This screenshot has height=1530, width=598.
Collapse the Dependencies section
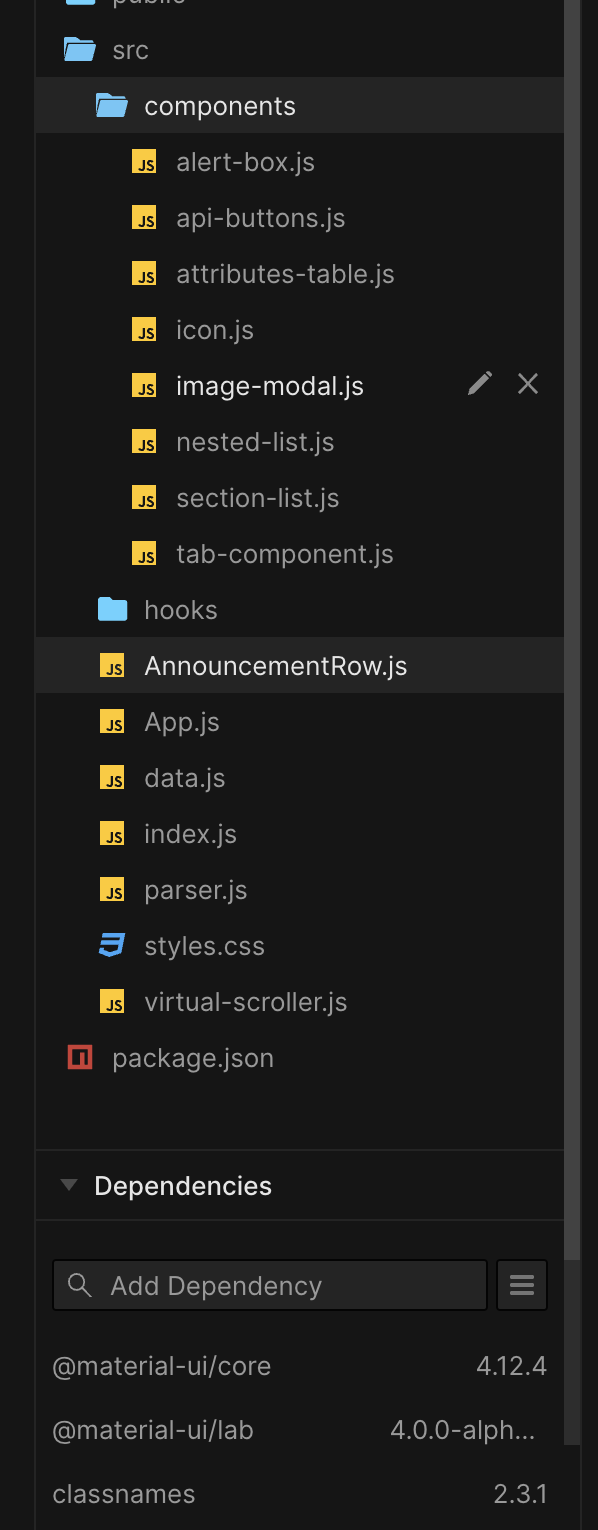(x=68, y=1185)
